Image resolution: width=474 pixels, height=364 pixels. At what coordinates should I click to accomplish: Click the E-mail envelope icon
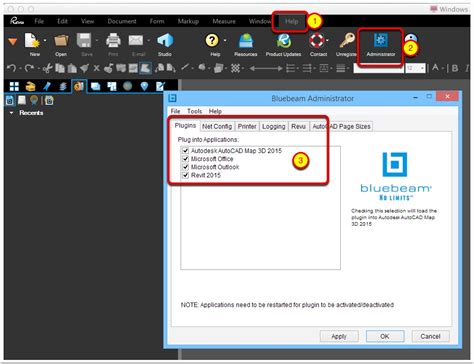tap(136, 41)
